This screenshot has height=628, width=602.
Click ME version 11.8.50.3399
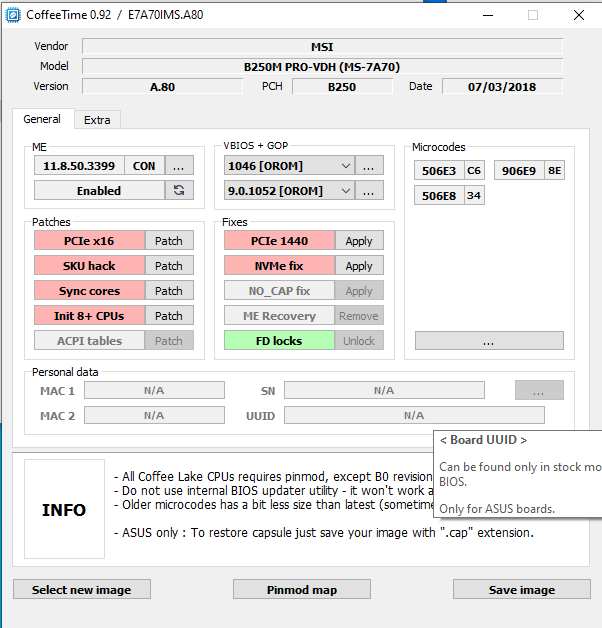79,165
